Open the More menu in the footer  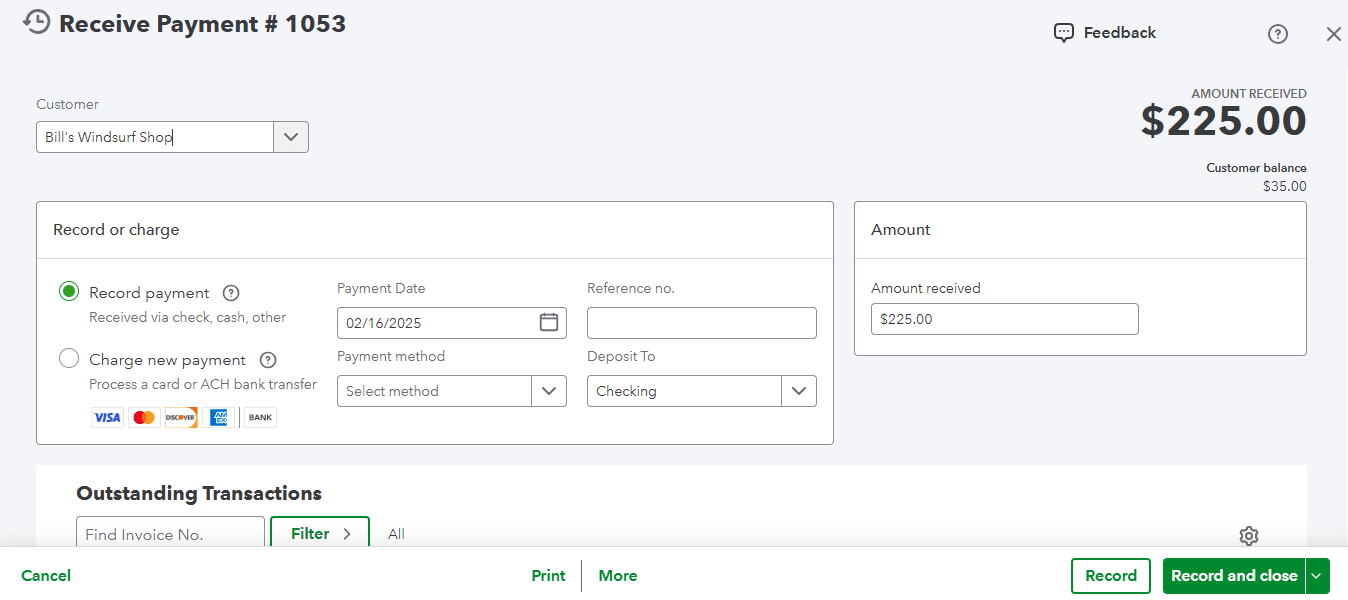[617, 576]
